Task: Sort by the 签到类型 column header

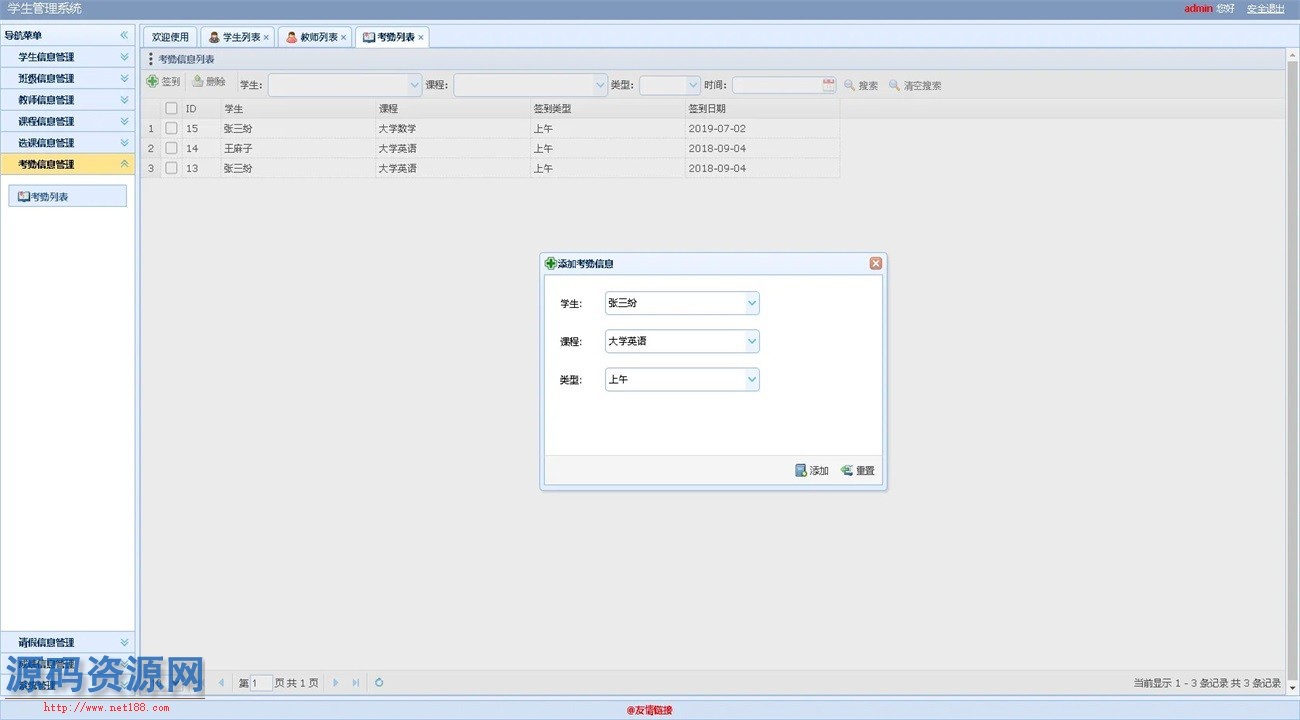Action: [608, 108]
